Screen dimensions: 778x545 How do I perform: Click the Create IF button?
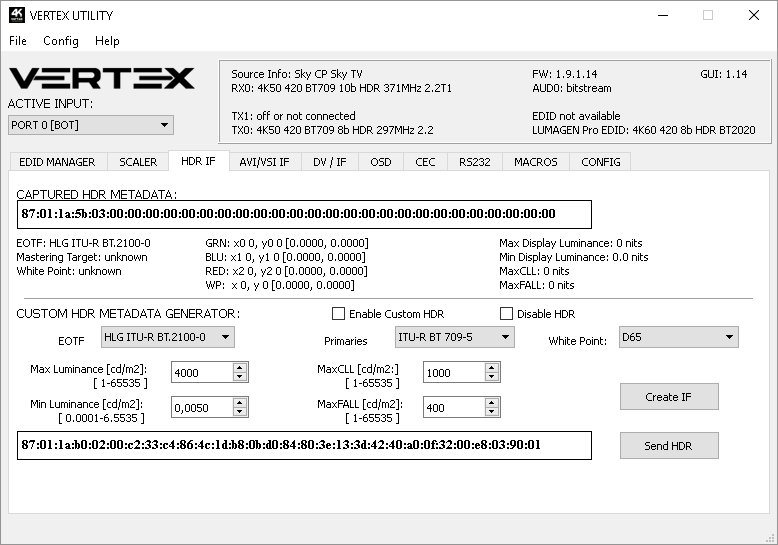[669, 397]
